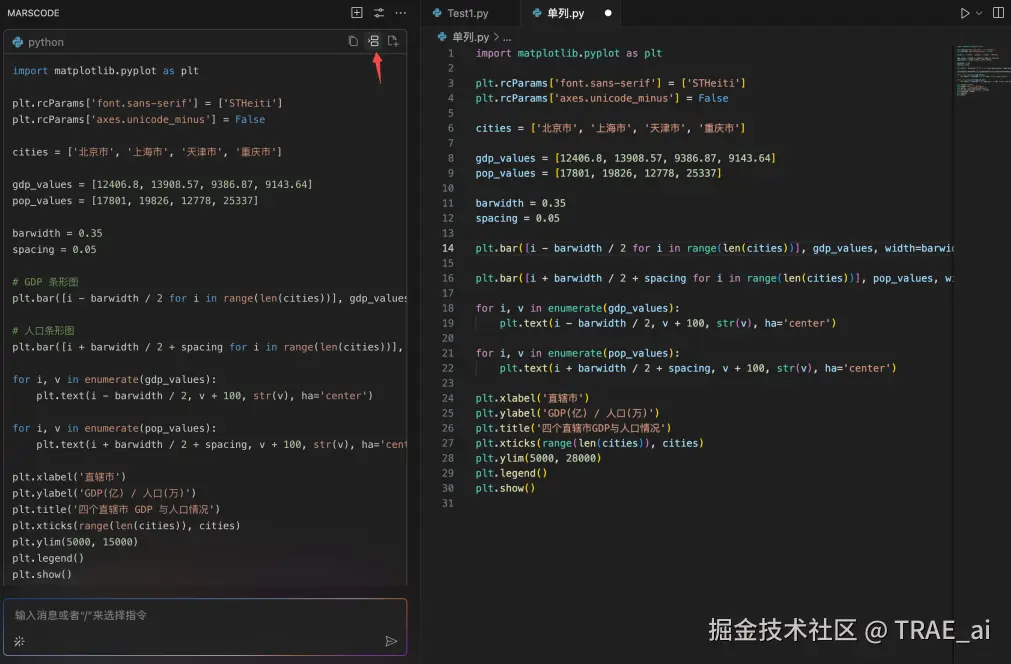This screenshot has width=1011, height=664.
Task: Insert snippet into editor via arrow-marked icon
Action: click(x=372, y=40)
